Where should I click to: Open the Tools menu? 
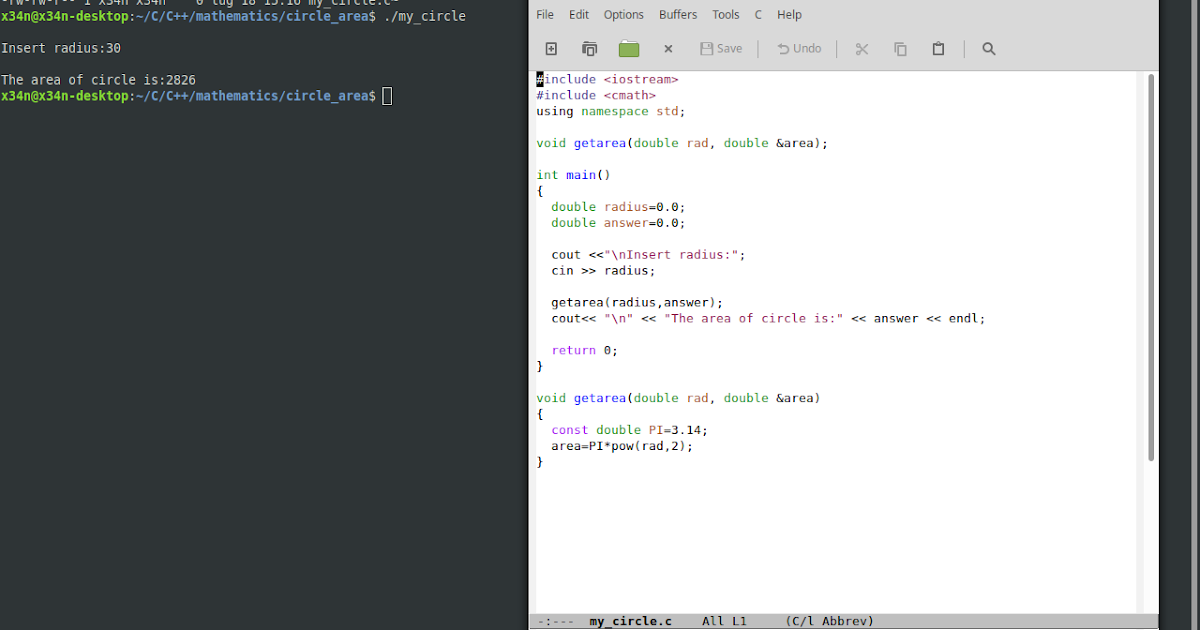(725, 14)
